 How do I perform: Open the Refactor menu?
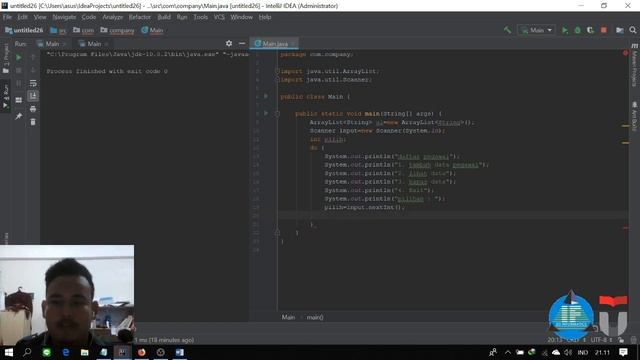click(140, 17)
